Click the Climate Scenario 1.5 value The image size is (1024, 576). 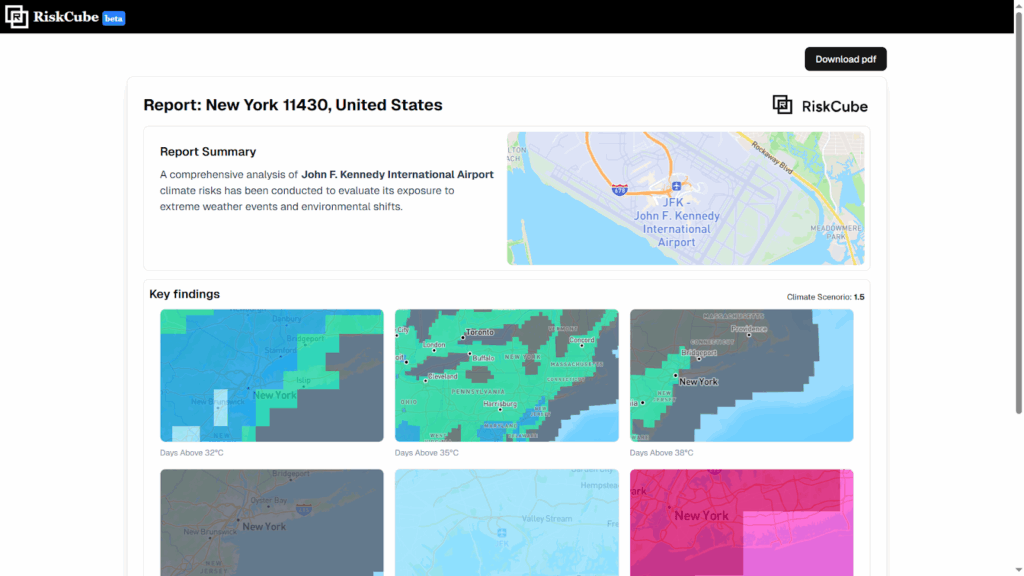pos(859,297)
